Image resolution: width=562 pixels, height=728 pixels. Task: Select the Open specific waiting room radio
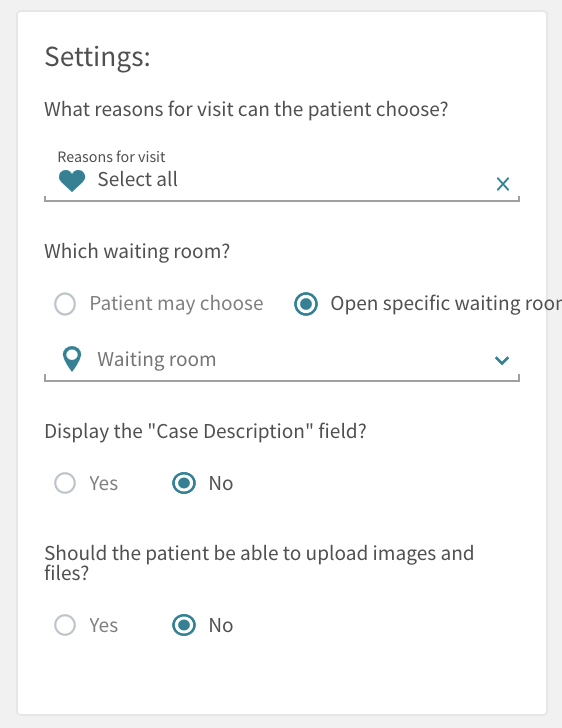click(x=306, y=304)
